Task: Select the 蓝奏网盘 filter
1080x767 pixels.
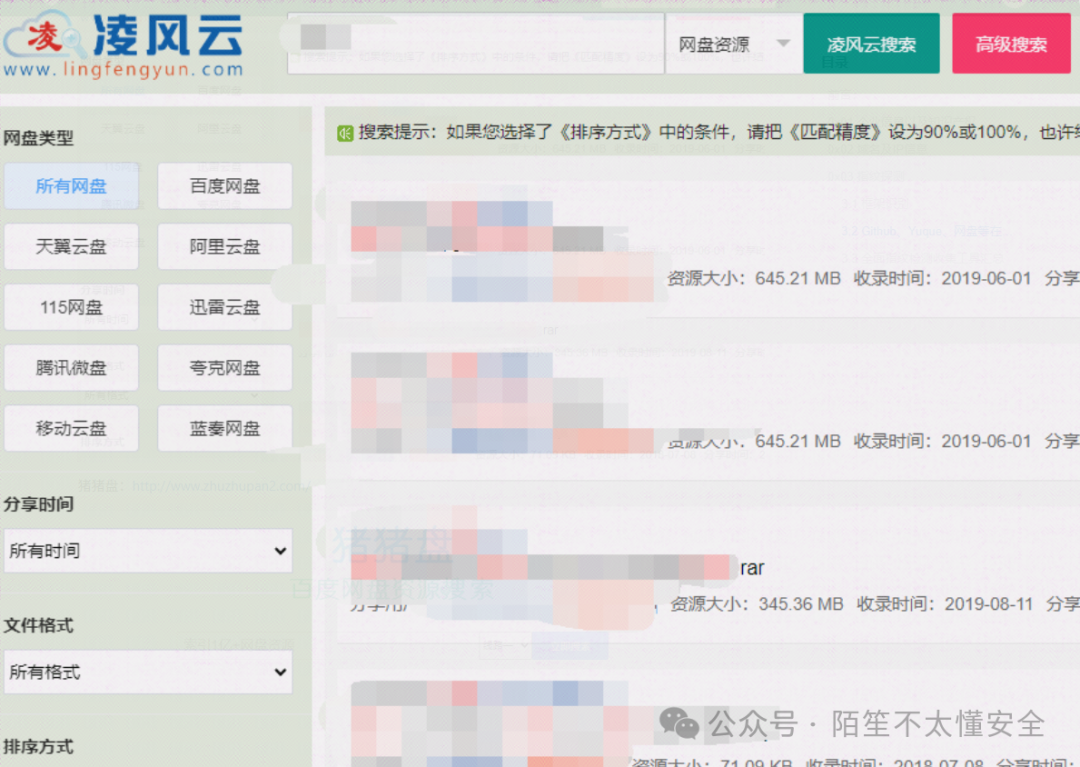Action: [x=224, y=428]
